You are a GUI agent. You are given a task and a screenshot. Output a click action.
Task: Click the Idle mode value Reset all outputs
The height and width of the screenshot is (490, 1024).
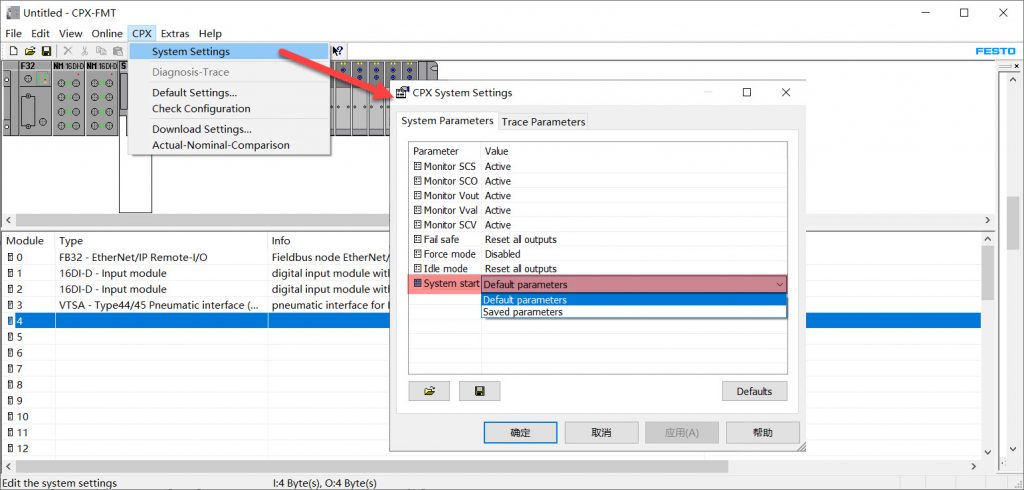[x=520, y=269]
